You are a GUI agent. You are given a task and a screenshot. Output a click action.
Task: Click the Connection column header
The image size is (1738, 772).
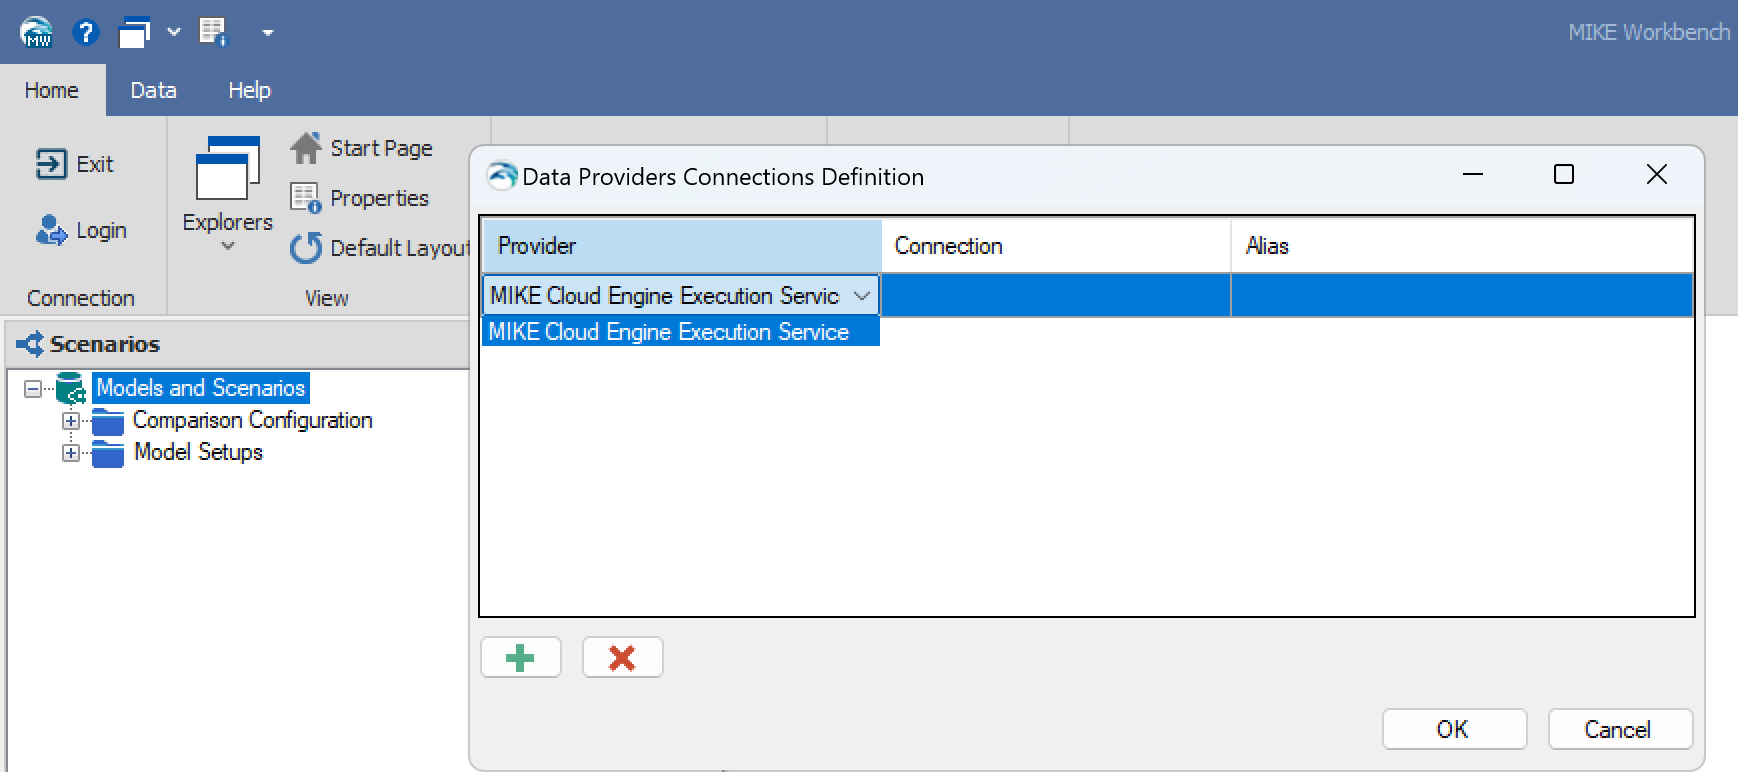(x=1056, y=246)
